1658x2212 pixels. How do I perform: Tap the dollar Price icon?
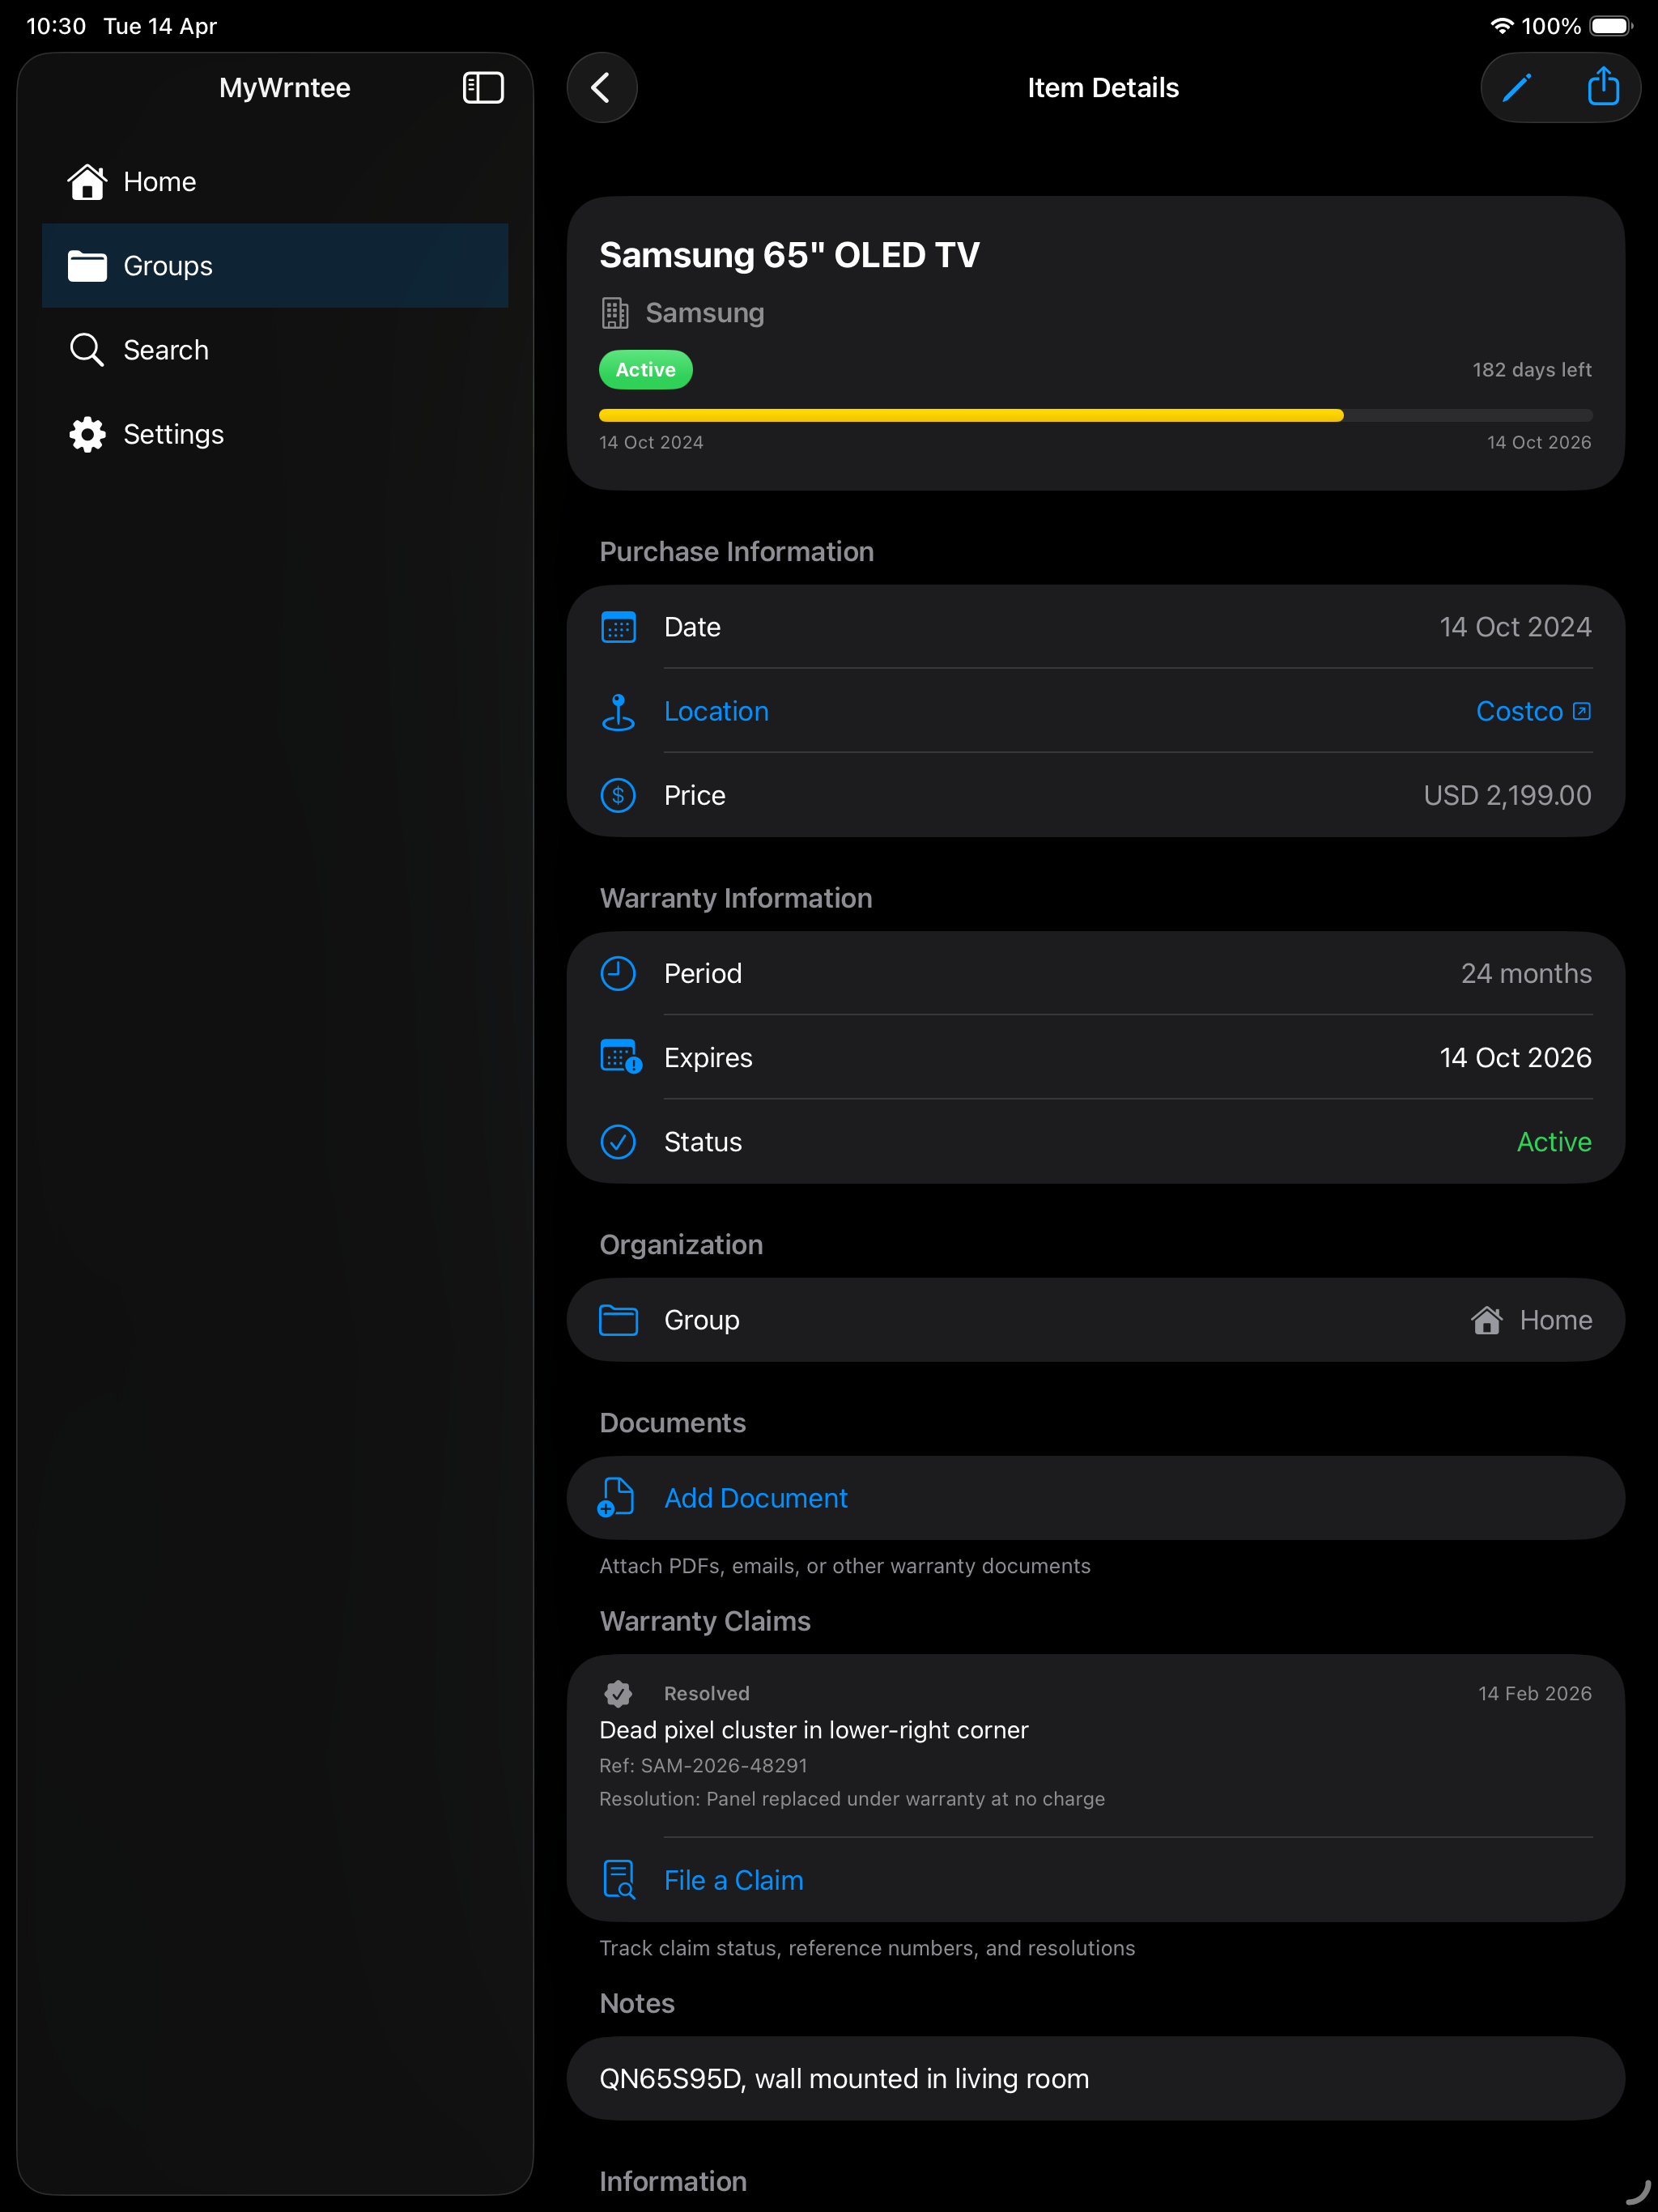[618, 795]
